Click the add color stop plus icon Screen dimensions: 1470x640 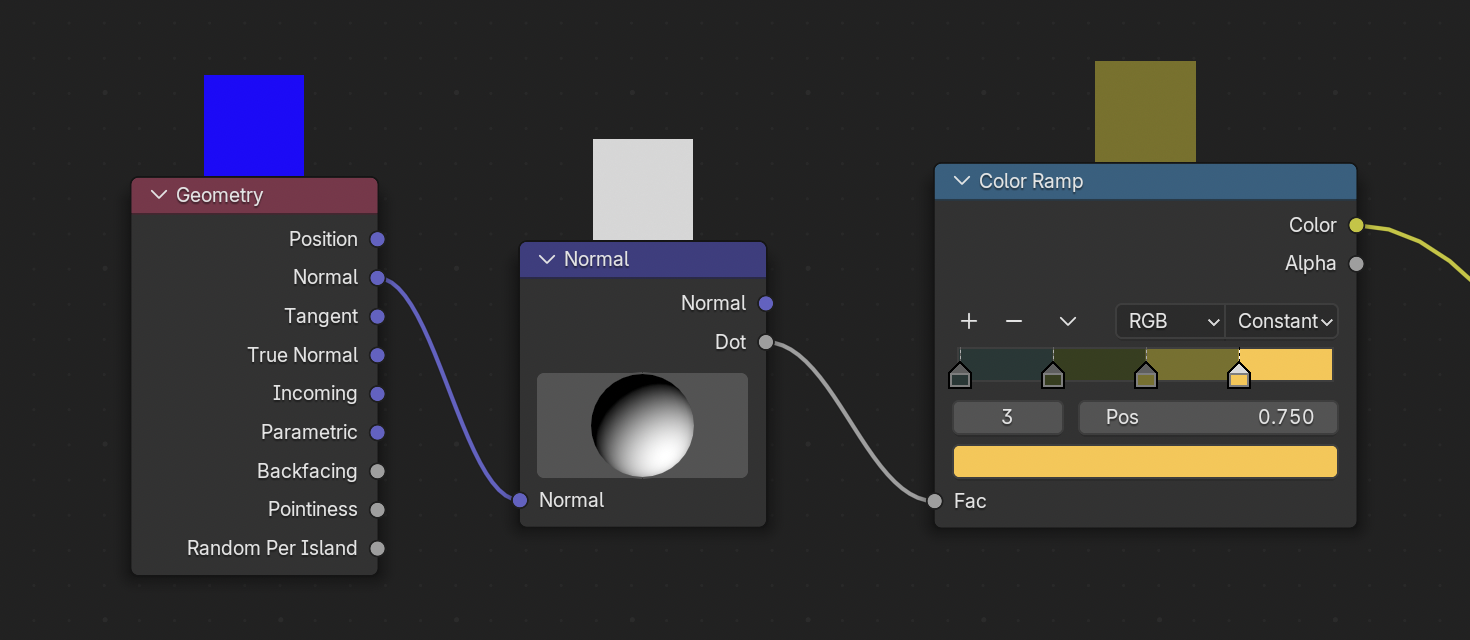click(x=968, y=321)
